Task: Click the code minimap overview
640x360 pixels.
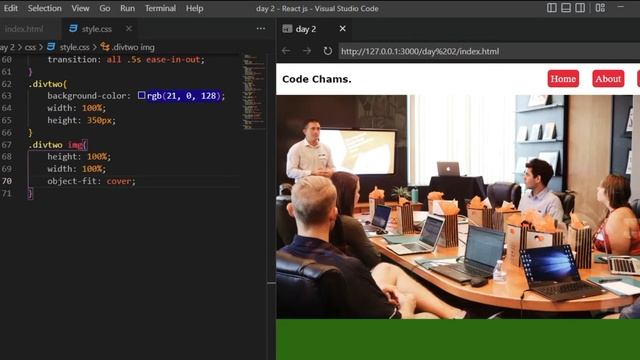Action: click(253, 92)
